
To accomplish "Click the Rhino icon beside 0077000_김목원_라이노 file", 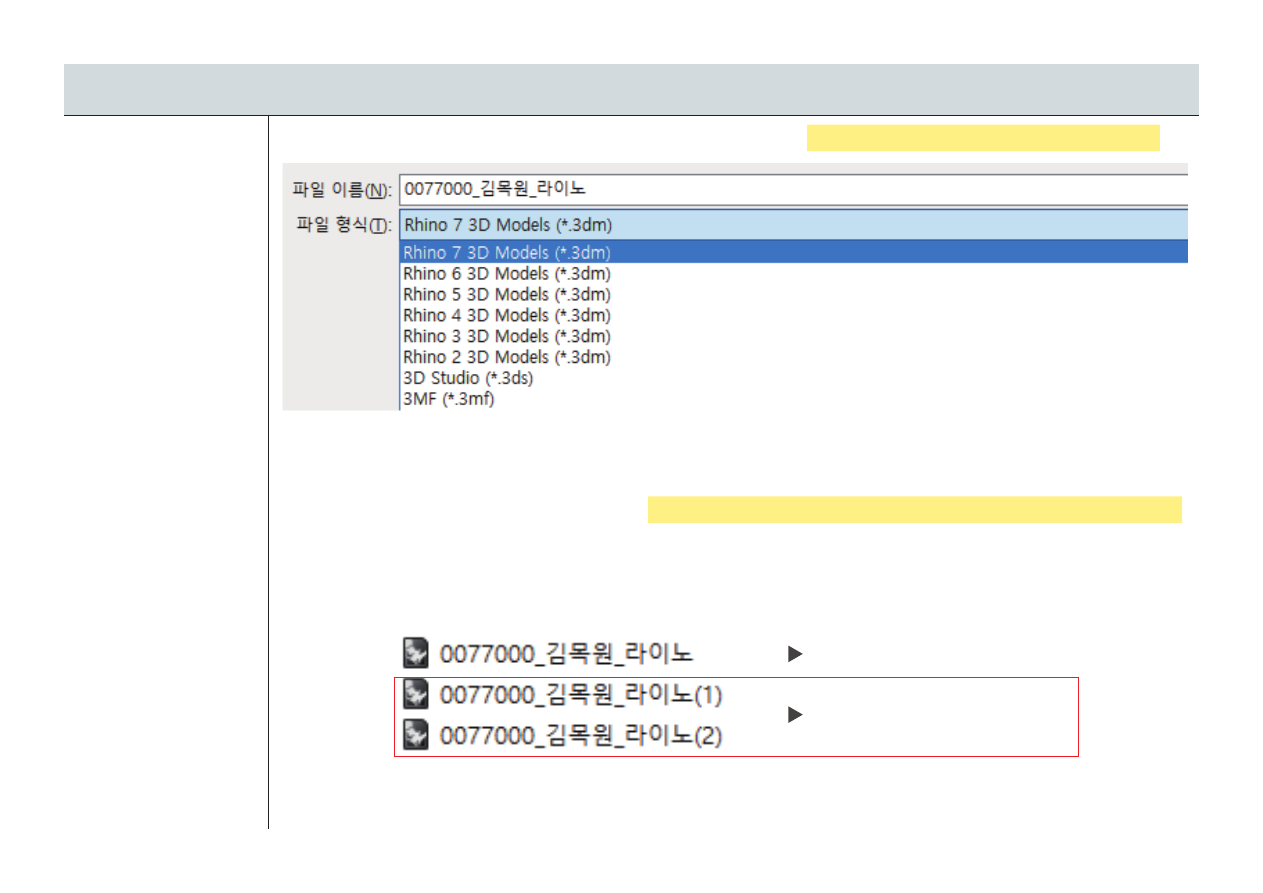I will point(415,654).
